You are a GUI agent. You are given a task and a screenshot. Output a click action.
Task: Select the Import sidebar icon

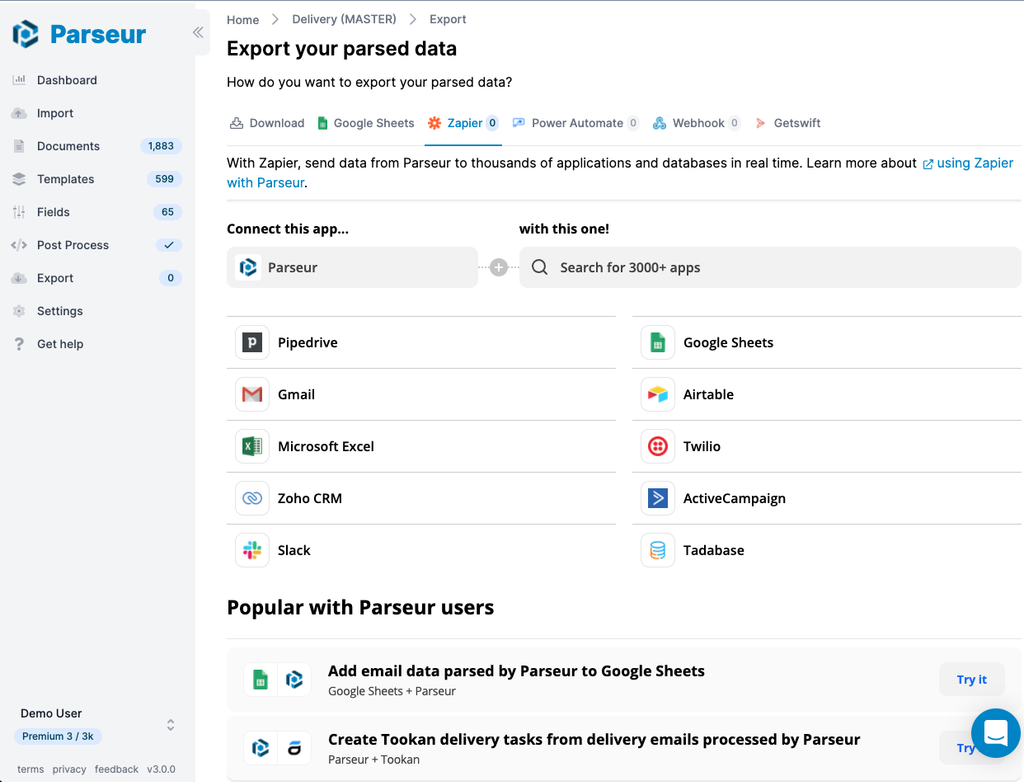coord(53,113)
